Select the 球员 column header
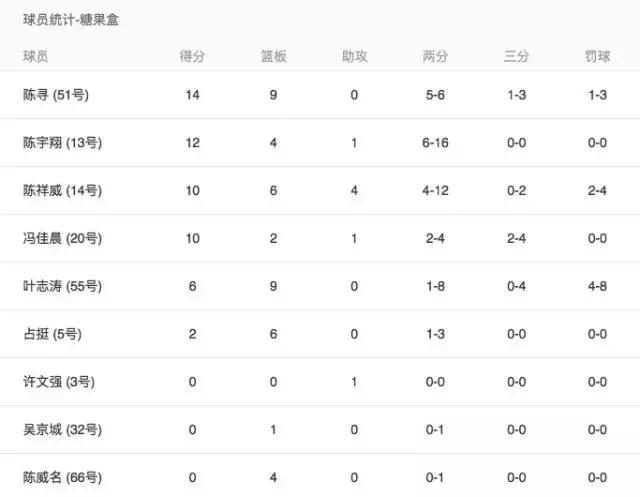This screenshot has width=640, height=497. pos(36,57)
